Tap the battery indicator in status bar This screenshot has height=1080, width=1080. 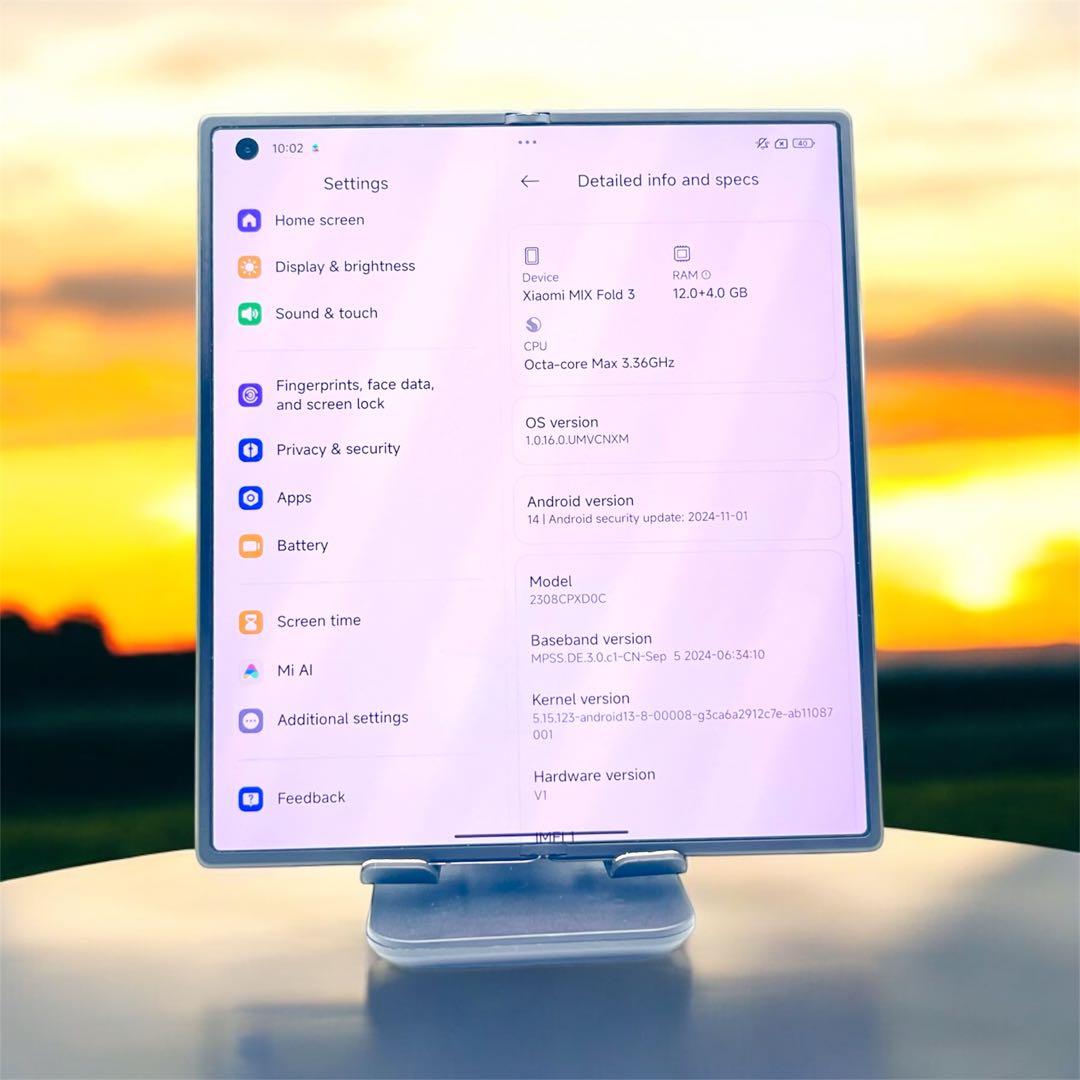point(803,144)
